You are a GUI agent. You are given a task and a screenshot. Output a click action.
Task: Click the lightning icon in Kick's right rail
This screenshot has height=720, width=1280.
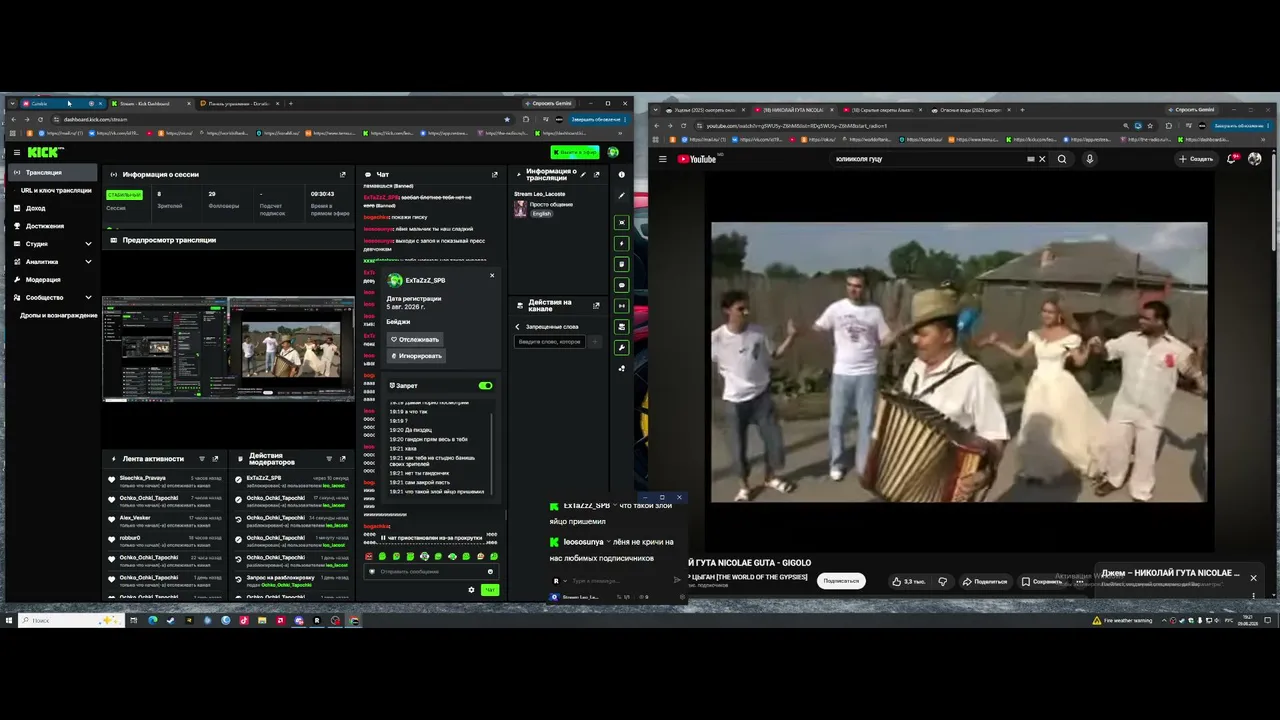click(x=622, y=243)
